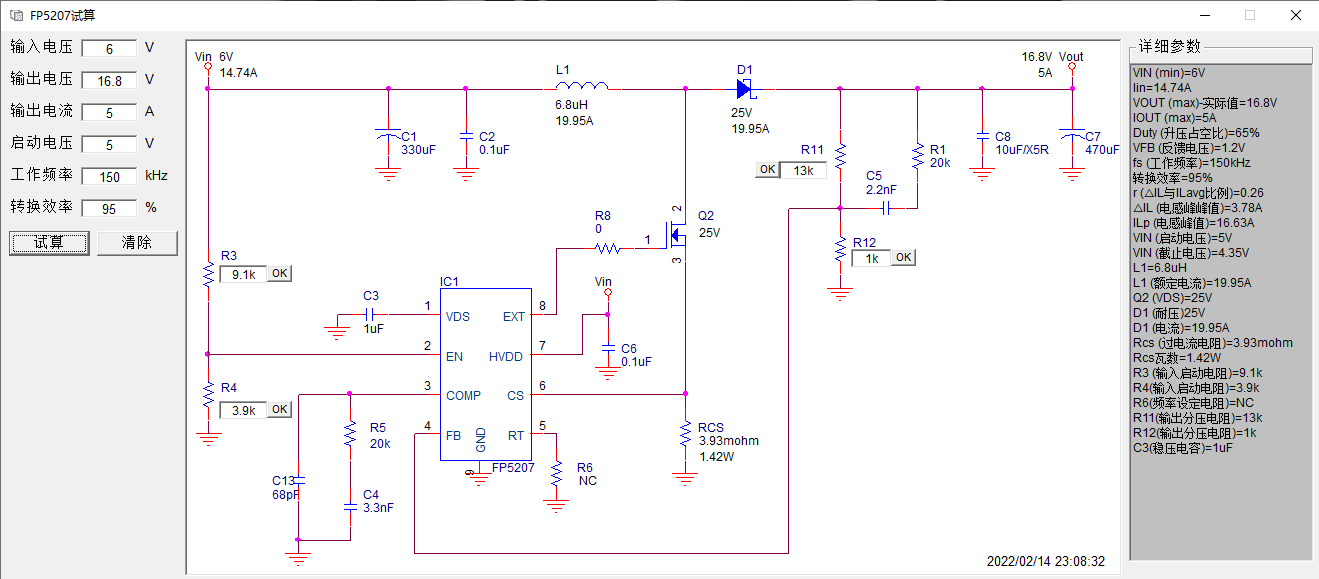
Task: Click the 试算 calculate button
Action: click(49, 243)
